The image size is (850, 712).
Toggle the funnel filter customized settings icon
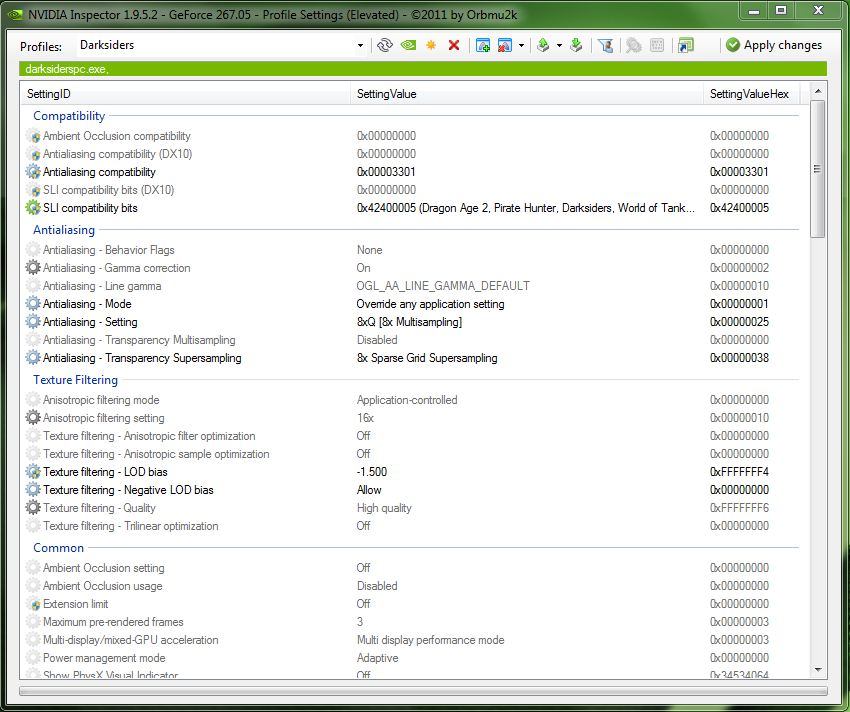click(x=606, y=46)
